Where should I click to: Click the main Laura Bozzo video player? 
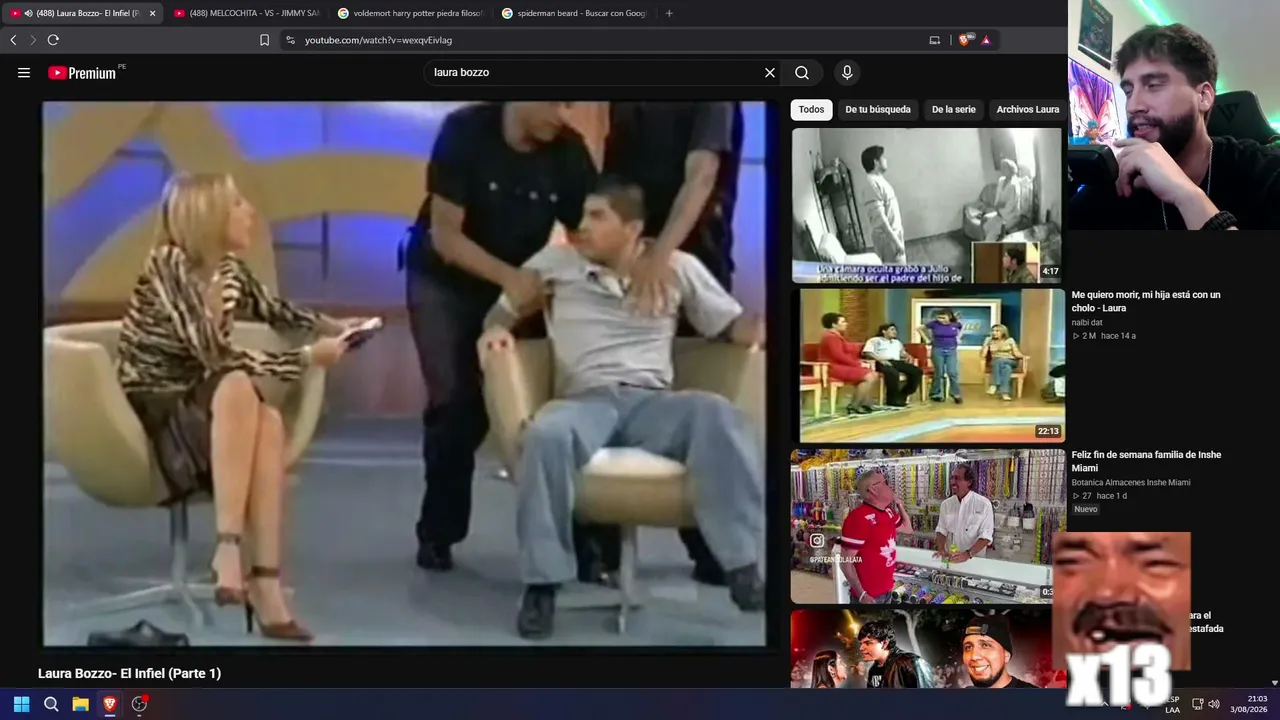(404, 374)
